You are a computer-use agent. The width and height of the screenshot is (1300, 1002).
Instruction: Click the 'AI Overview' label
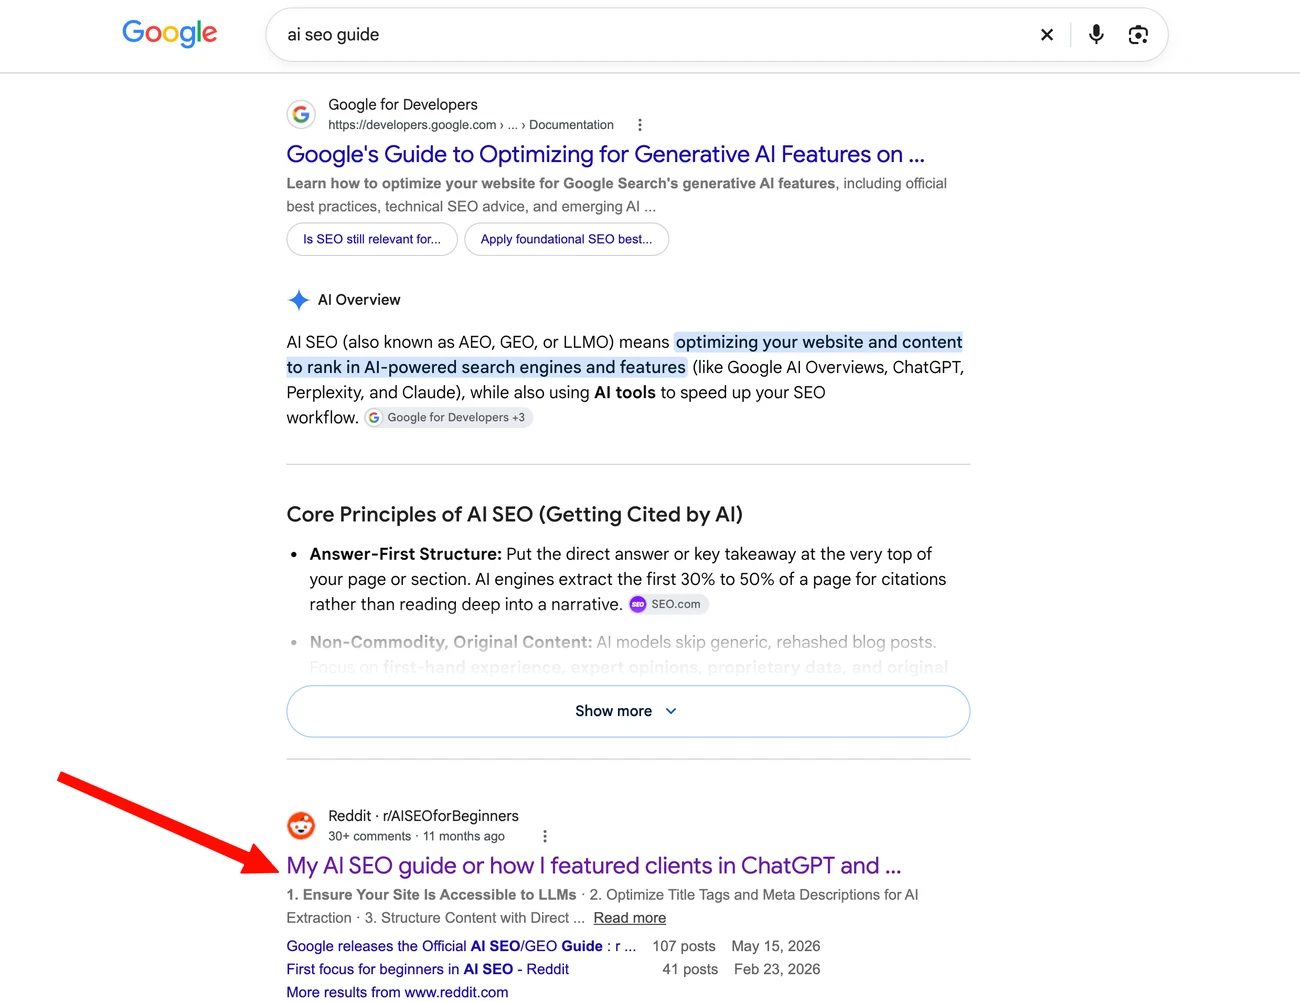(359, 300)
